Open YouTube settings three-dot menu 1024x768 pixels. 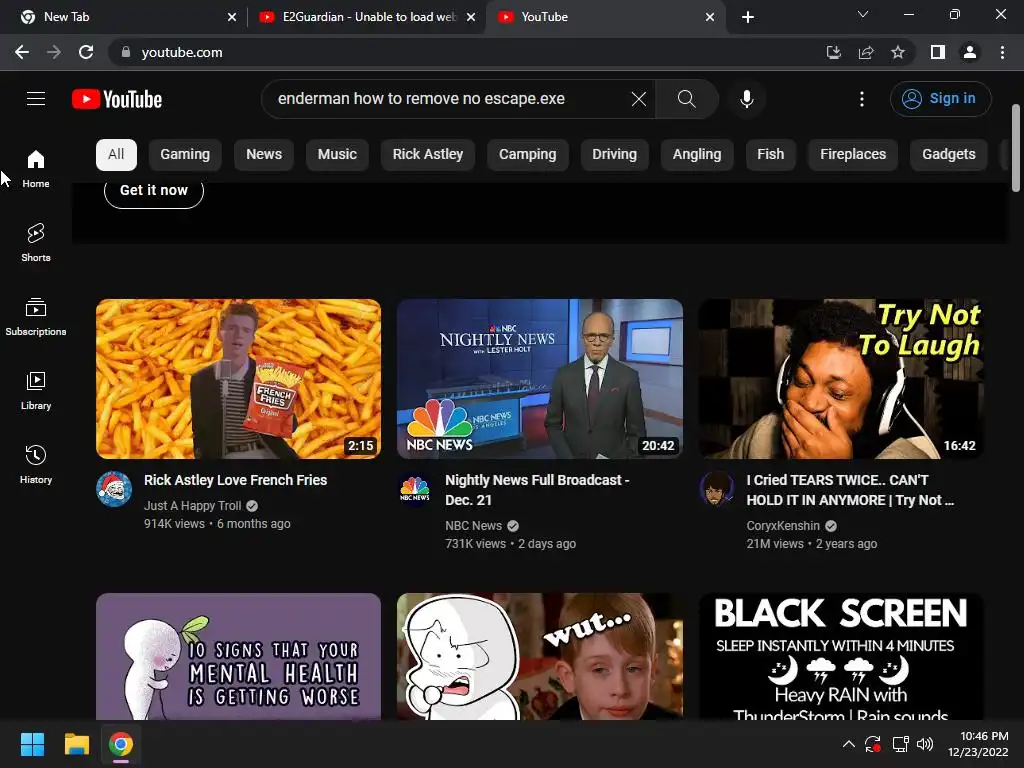pos(862,99)
